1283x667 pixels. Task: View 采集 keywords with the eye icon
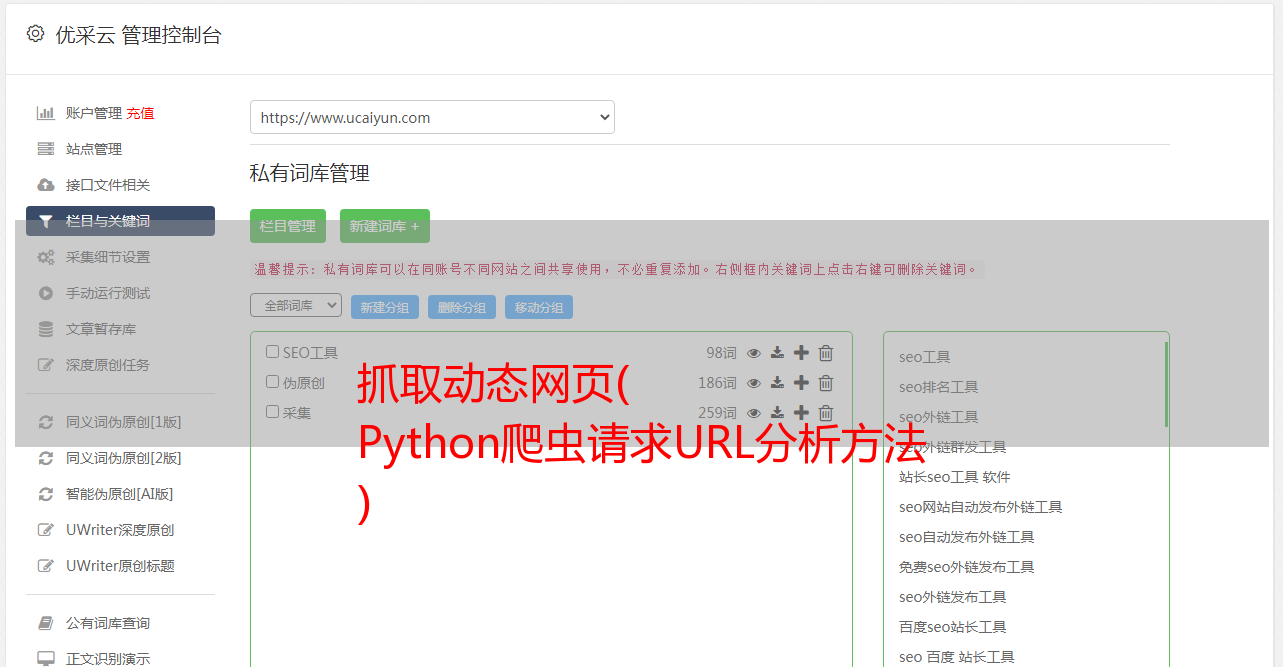click(x=754, y=413)
